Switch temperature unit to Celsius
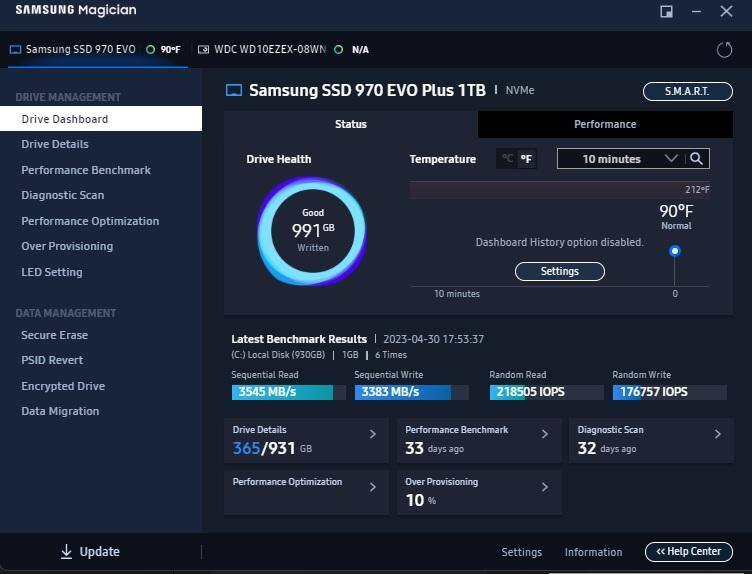 (x=507, y=159)
